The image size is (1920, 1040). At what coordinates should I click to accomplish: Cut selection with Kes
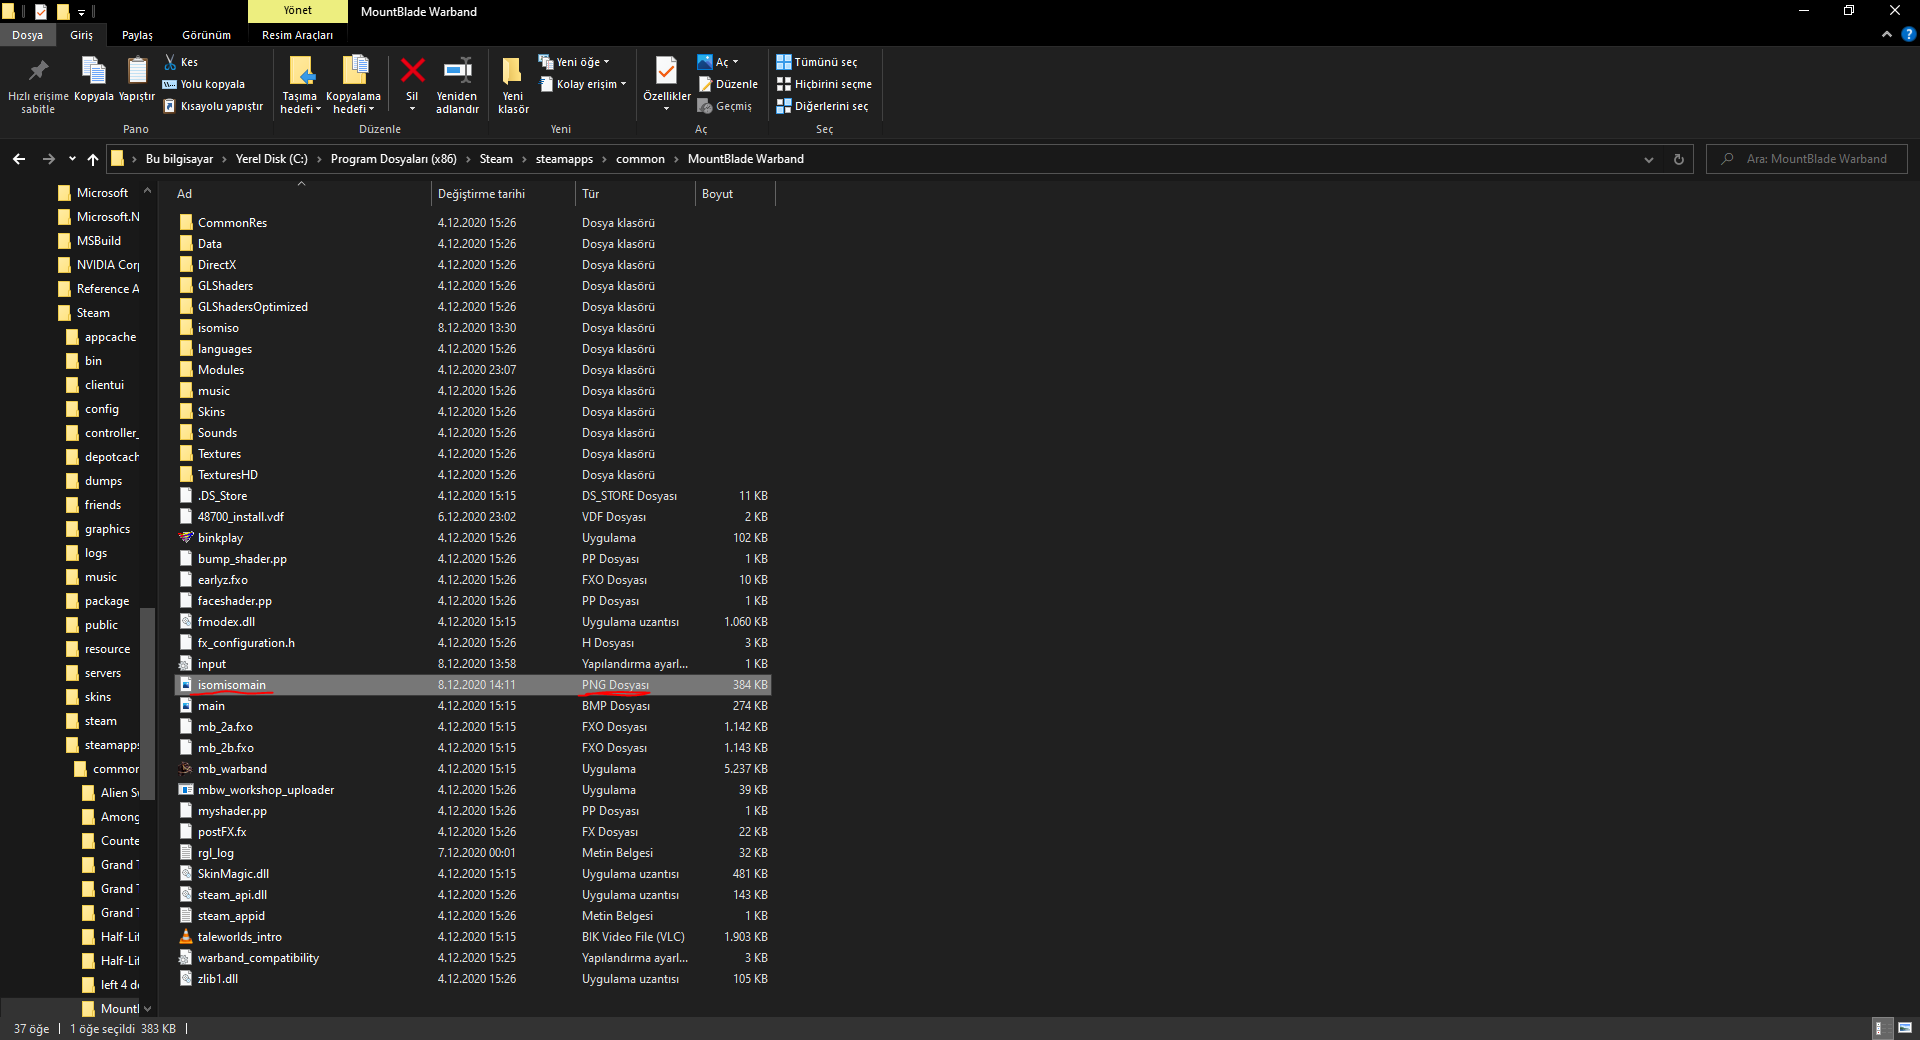tap(181, 62)
